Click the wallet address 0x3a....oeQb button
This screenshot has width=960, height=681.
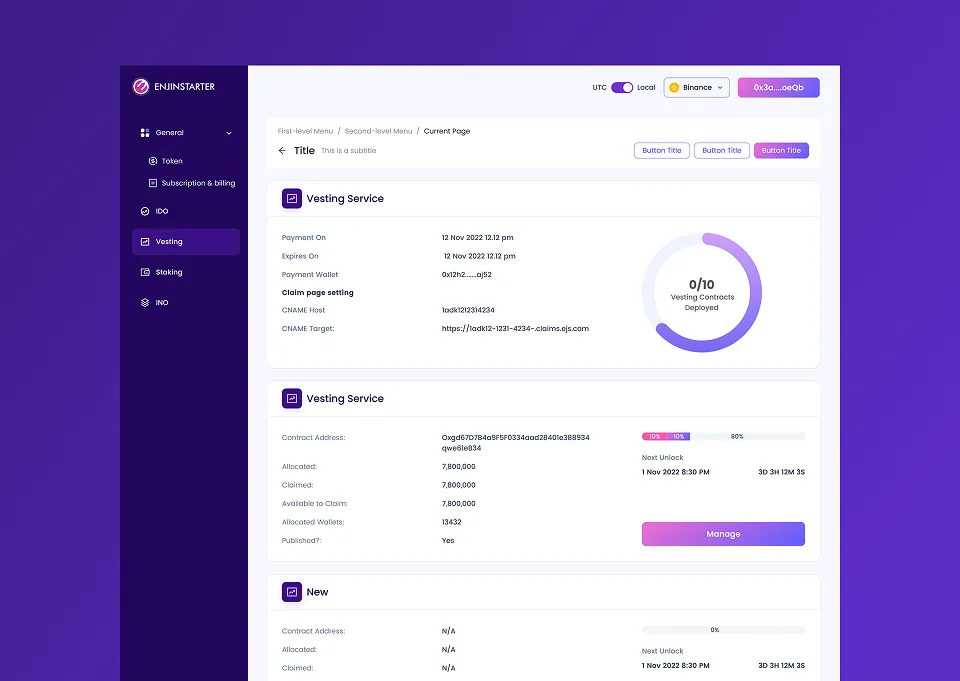coord(779,88)
